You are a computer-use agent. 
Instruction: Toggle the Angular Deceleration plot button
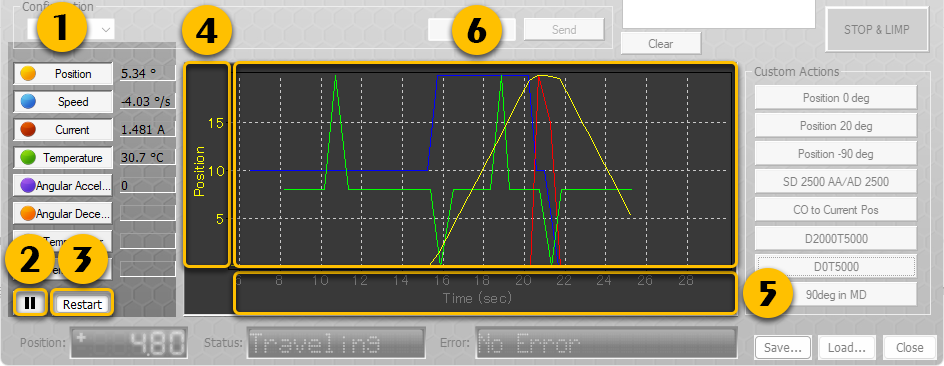tap(63, 214)
